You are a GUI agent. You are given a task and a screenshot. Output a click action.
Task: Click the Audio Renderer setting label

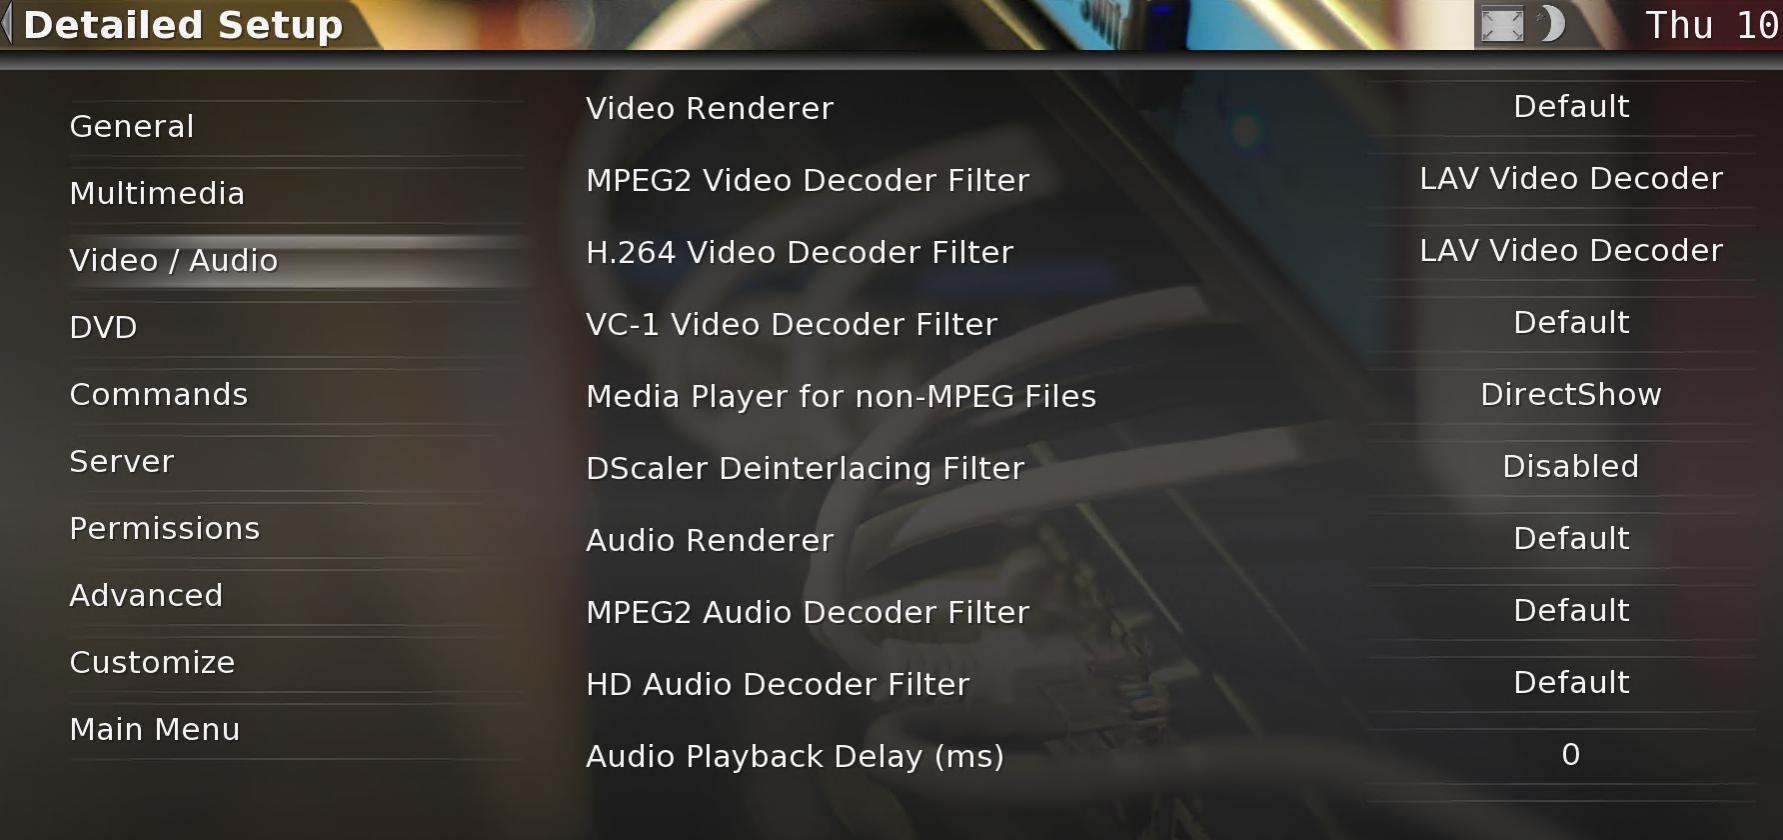click(x=709, y=541)
